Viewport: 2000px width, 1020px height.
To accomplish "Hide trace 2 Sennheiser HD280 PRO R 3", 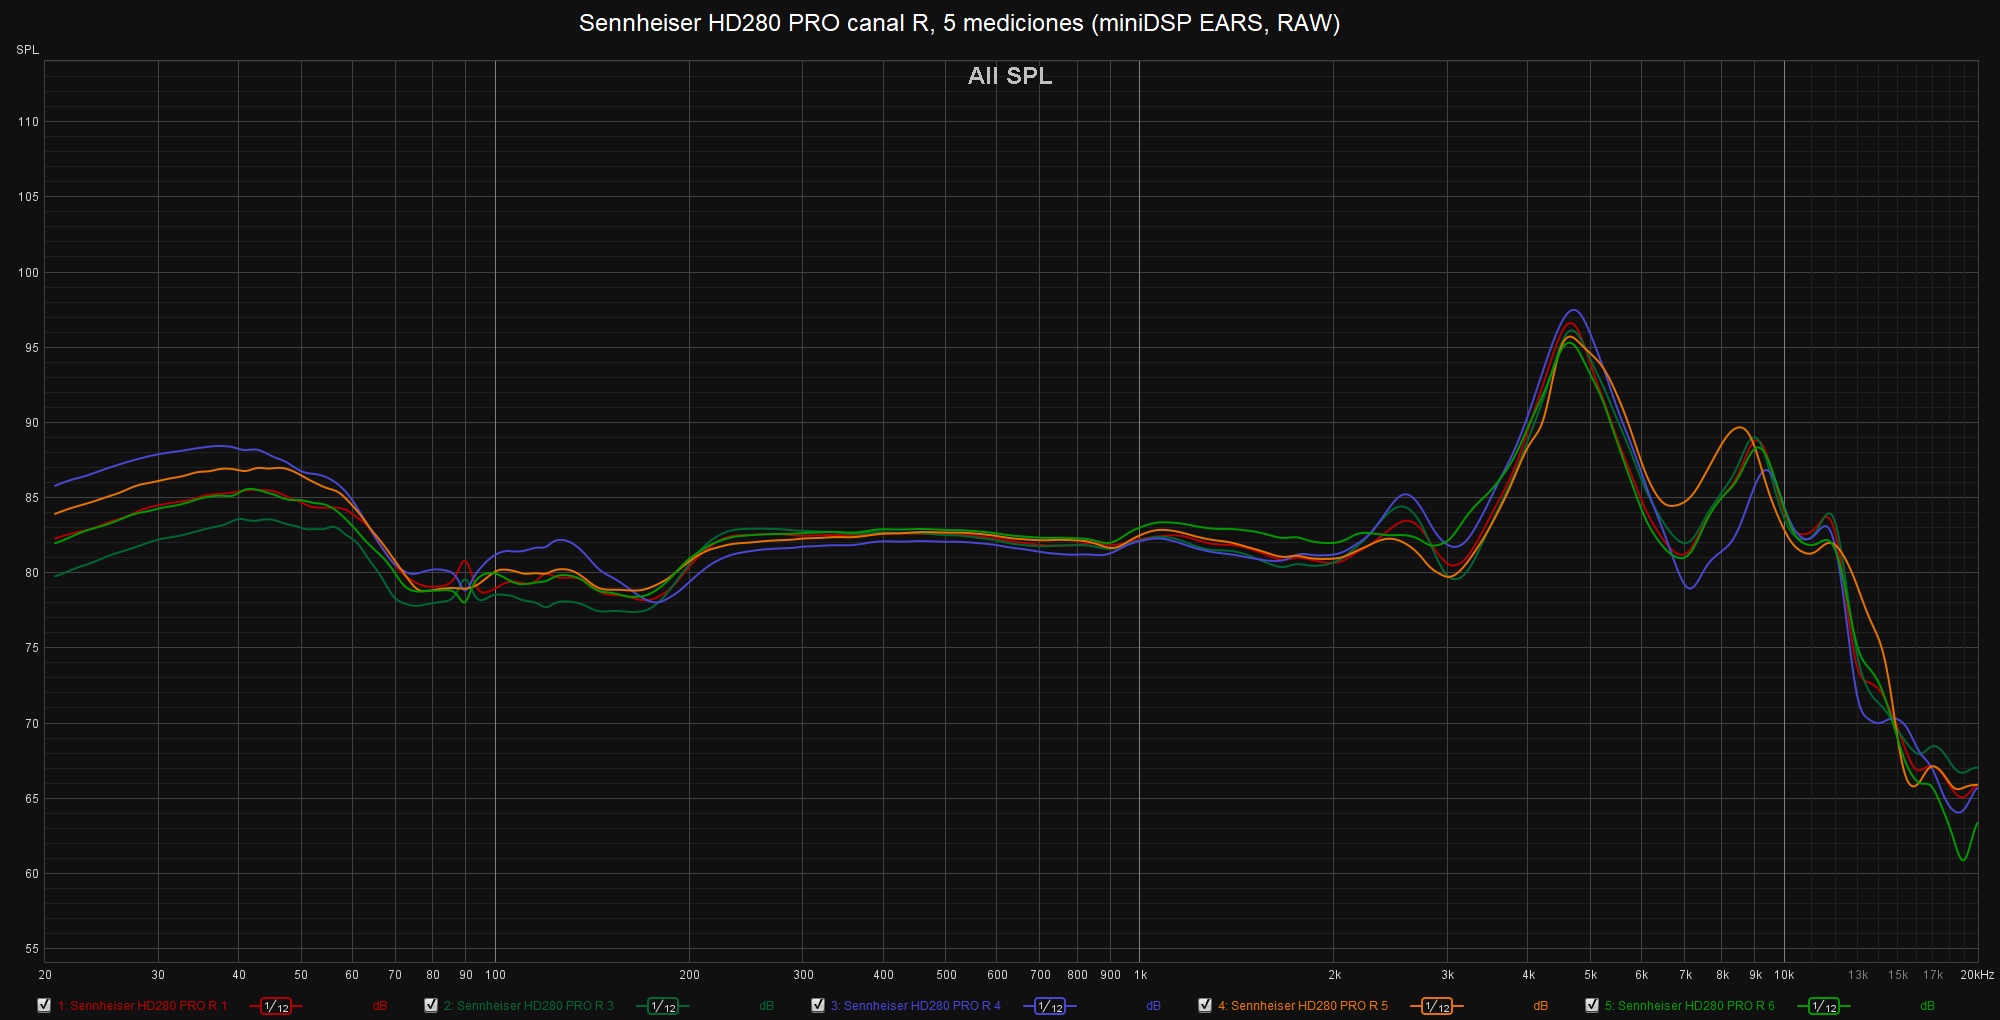I will tap(431, 1005).
